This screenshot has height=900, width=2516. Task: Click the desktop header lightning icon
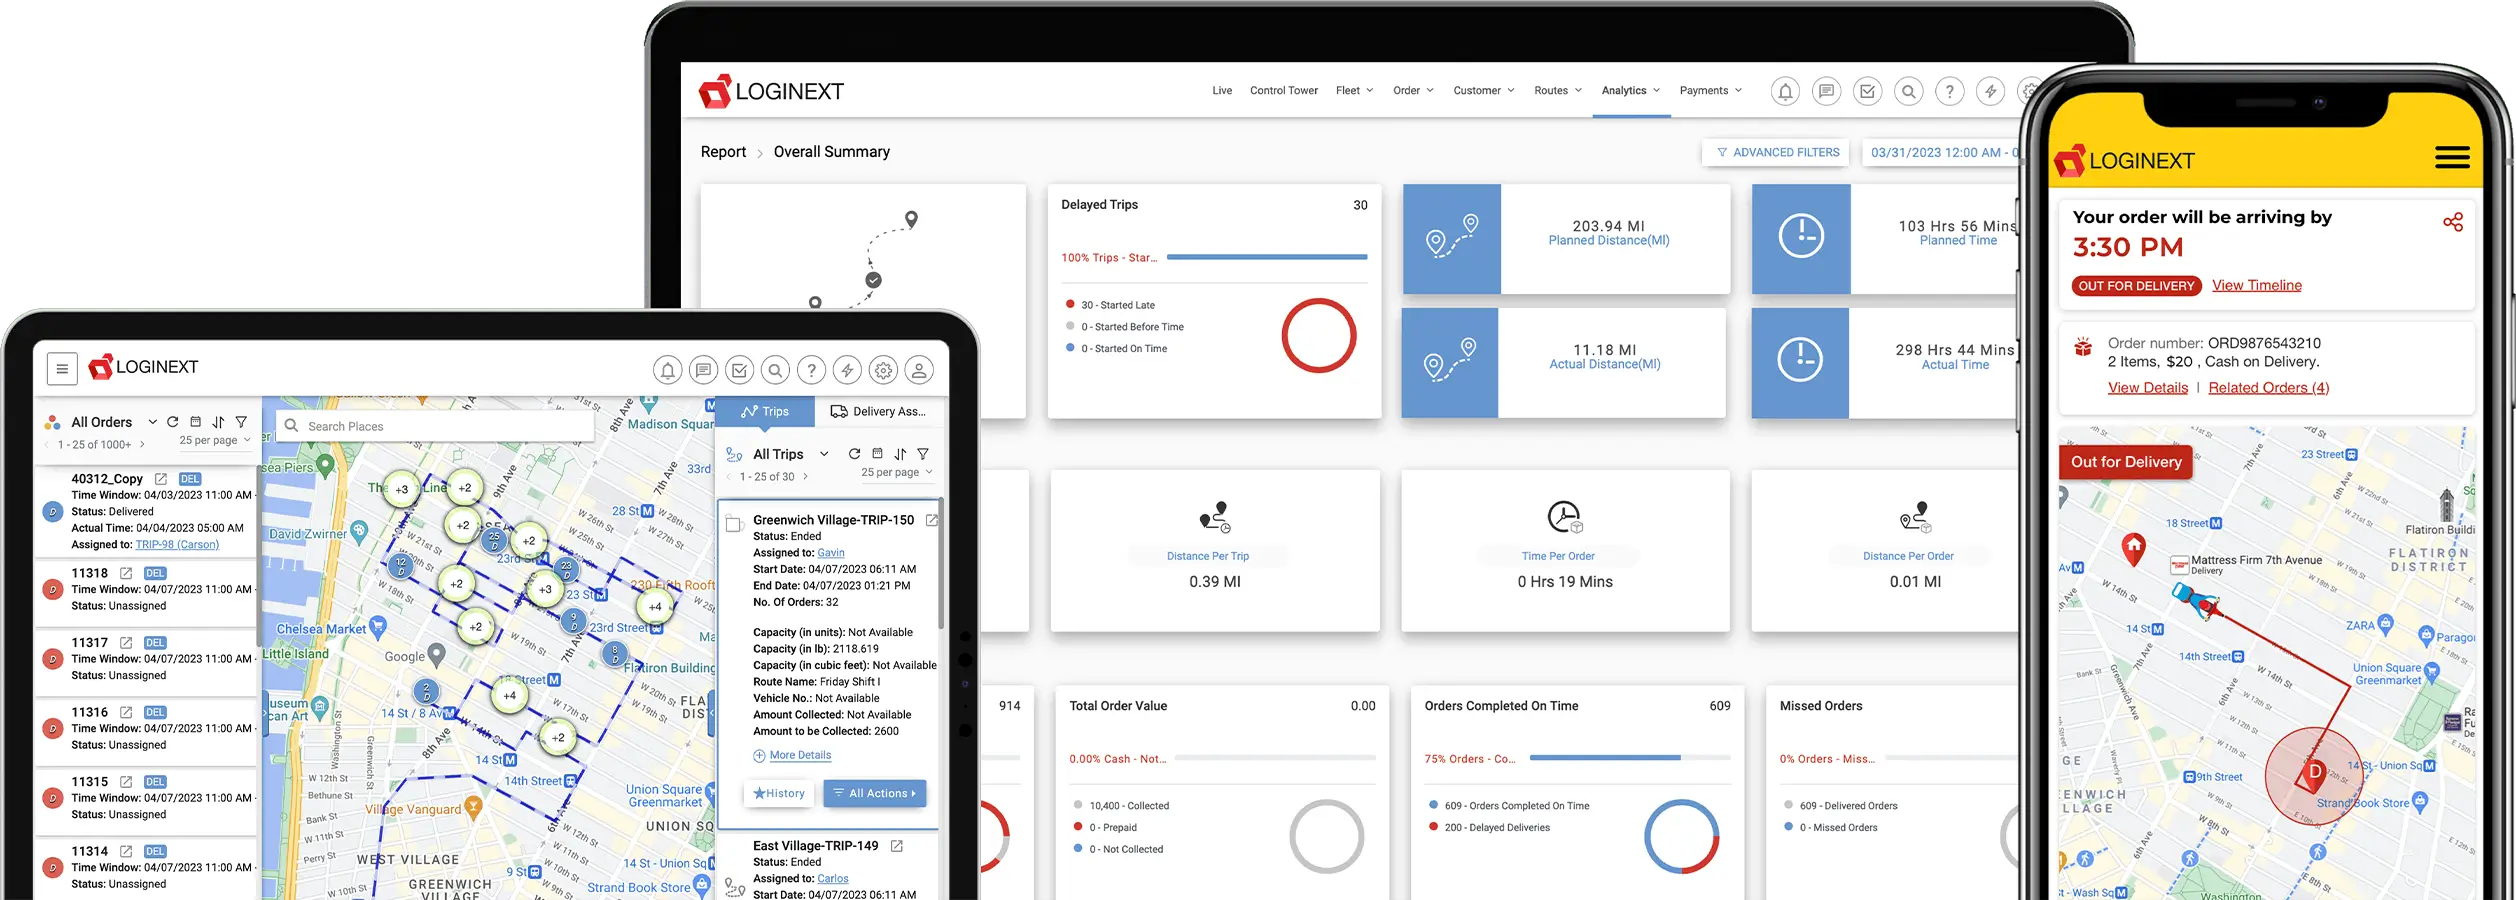coord(1991,92)
